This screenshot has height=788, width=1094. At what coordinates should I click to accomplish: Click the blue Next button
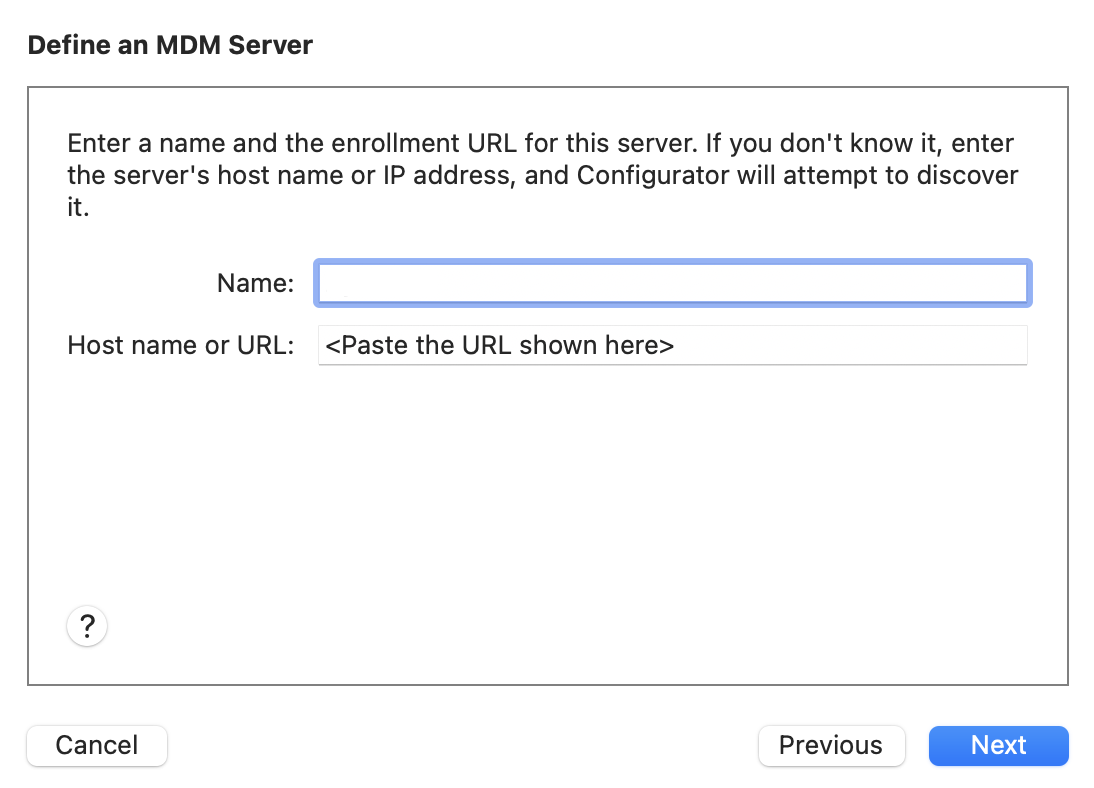point(998,746)
